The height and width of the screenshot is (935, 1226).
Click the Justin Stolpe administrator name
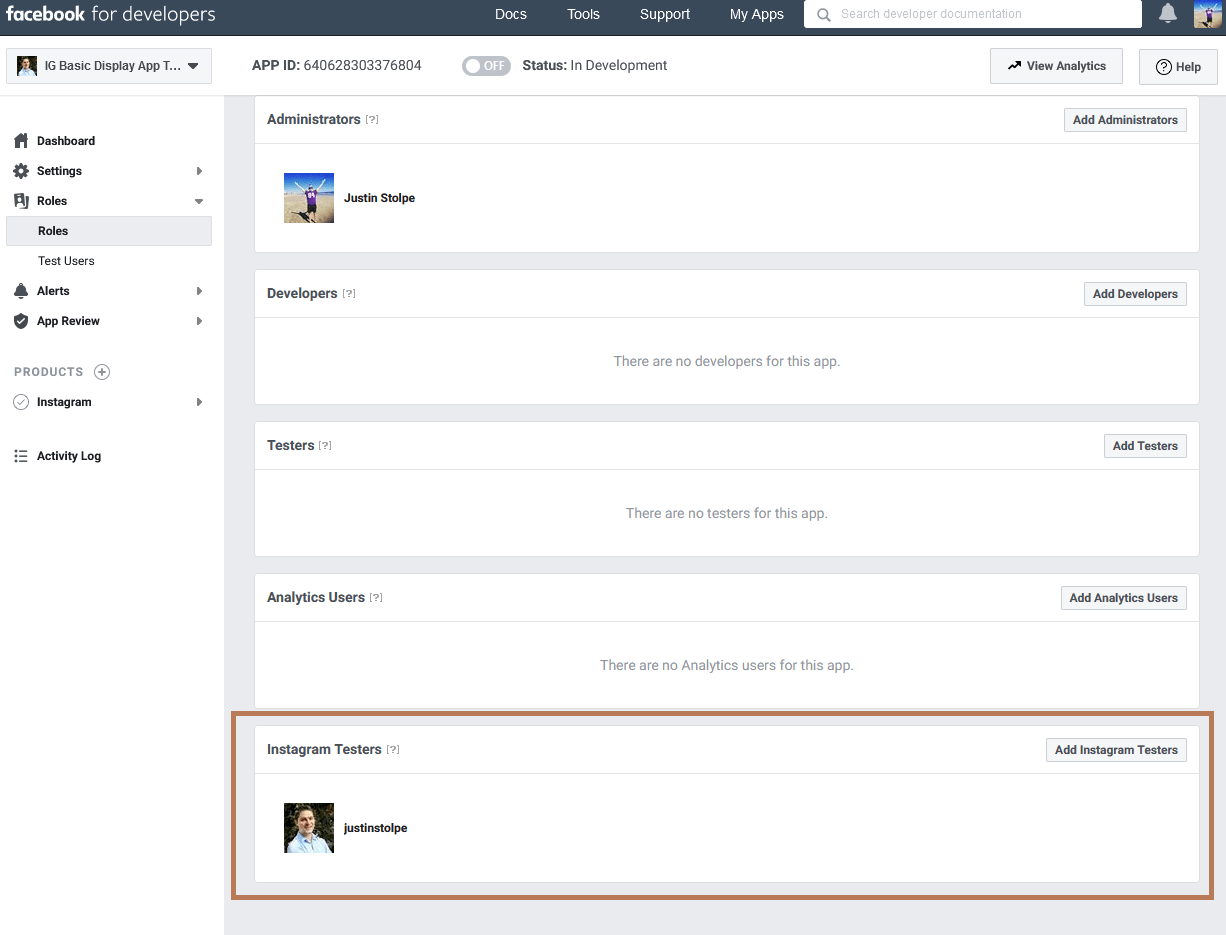tap(379, 198)
